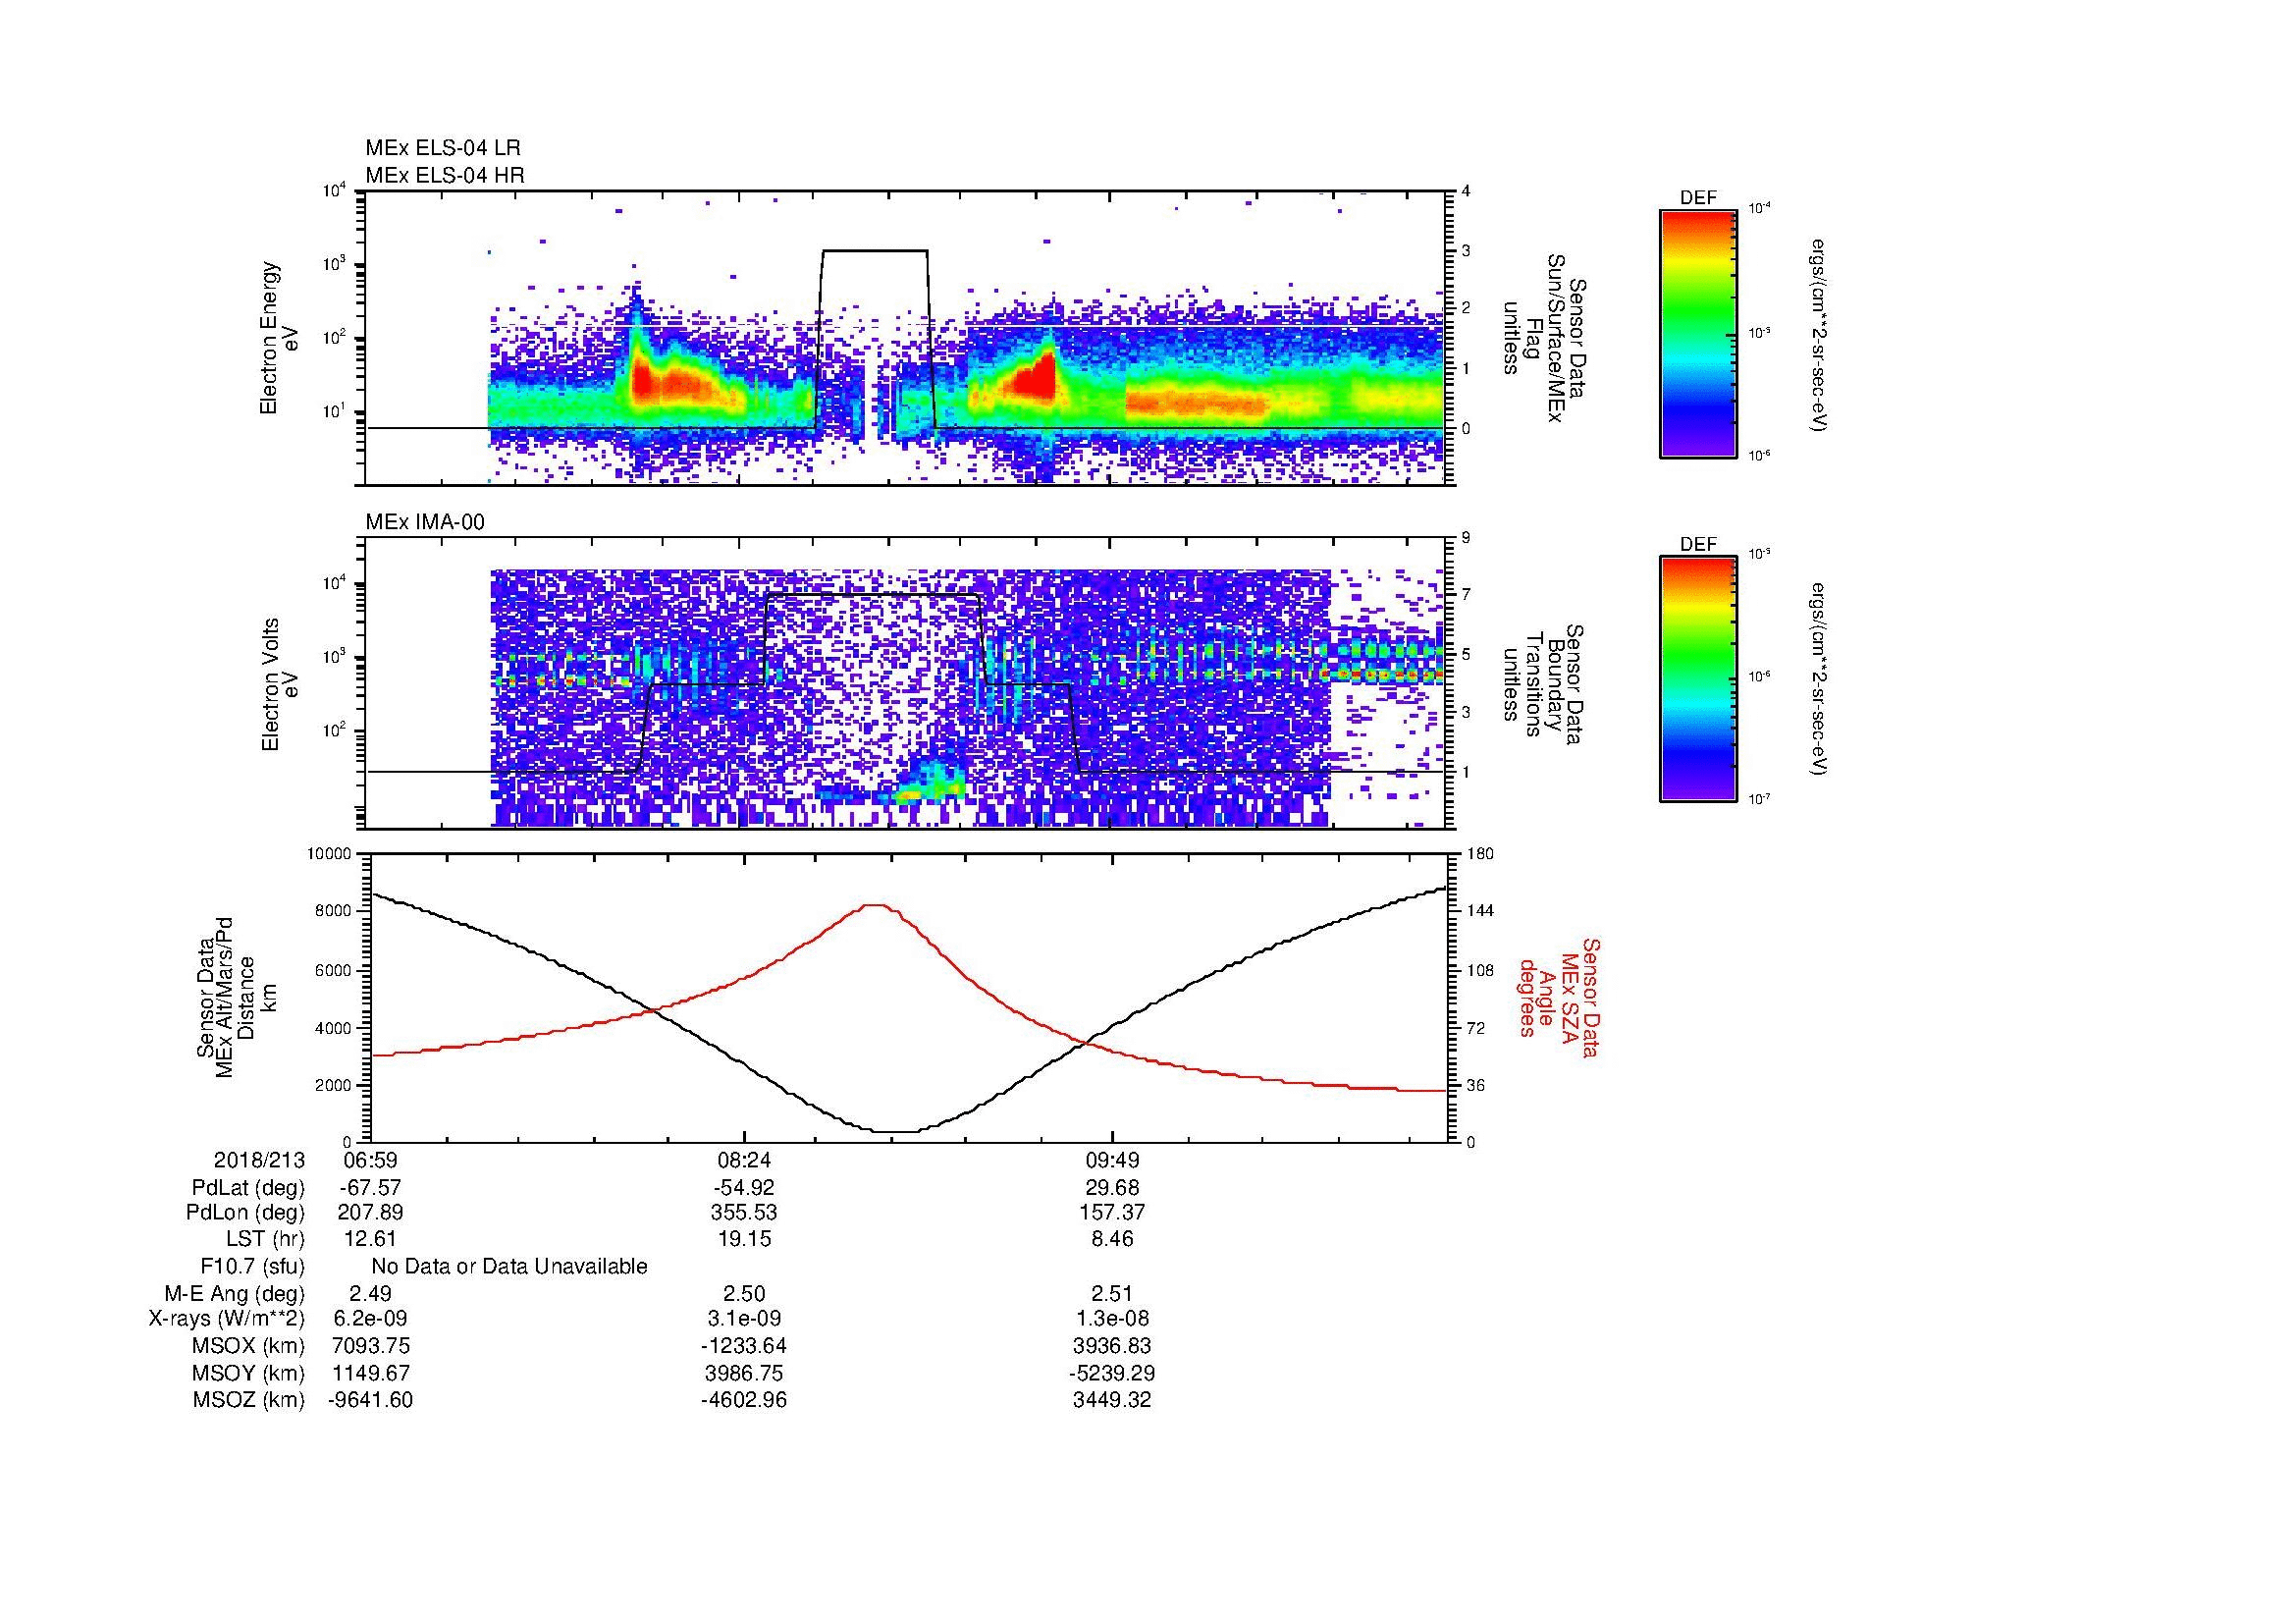Click the MSOZ value '-4602.96'
Image resolution: width=2296 pixels, height=1623 pixels.
(x=744, y=1399)
